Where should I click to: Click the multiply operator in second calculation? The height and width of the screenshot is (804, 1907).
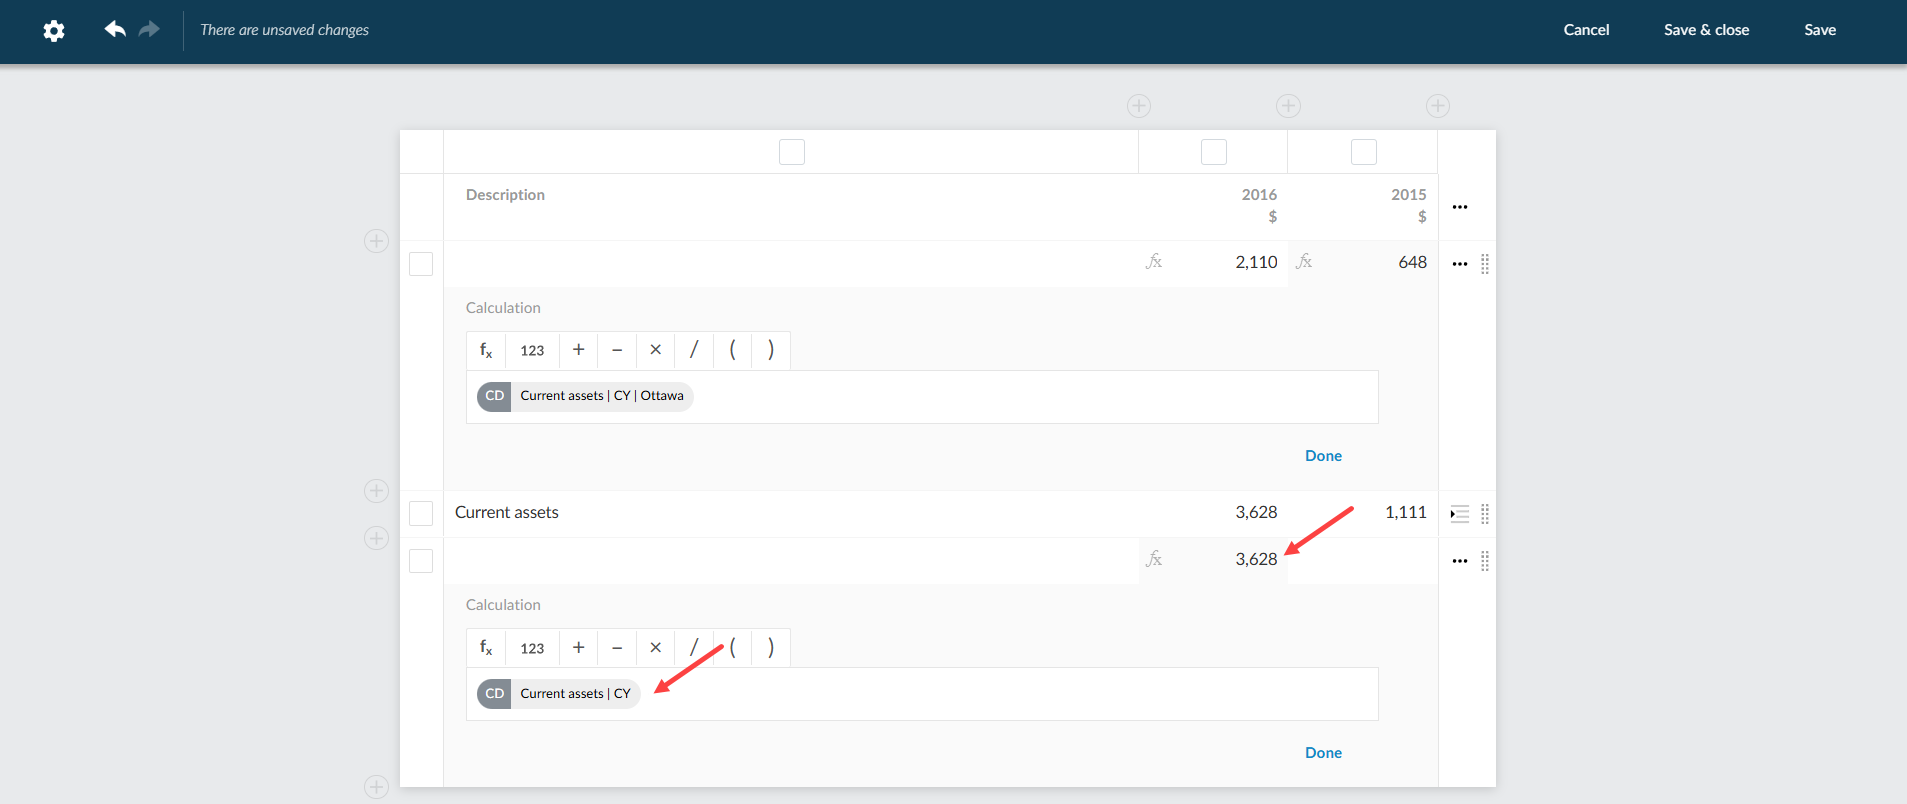pyautogui.click(x=655, y=648)
